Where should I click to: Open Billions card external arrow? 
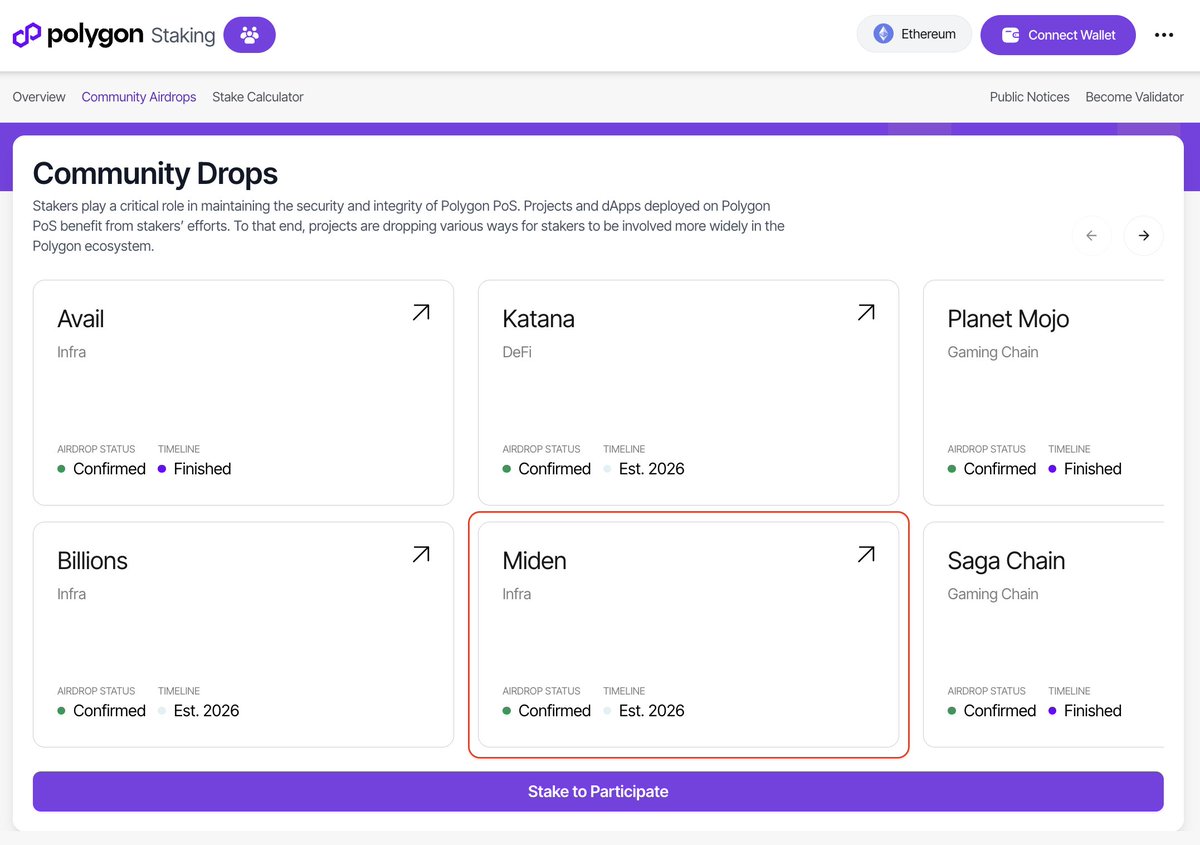click(421, 554)
